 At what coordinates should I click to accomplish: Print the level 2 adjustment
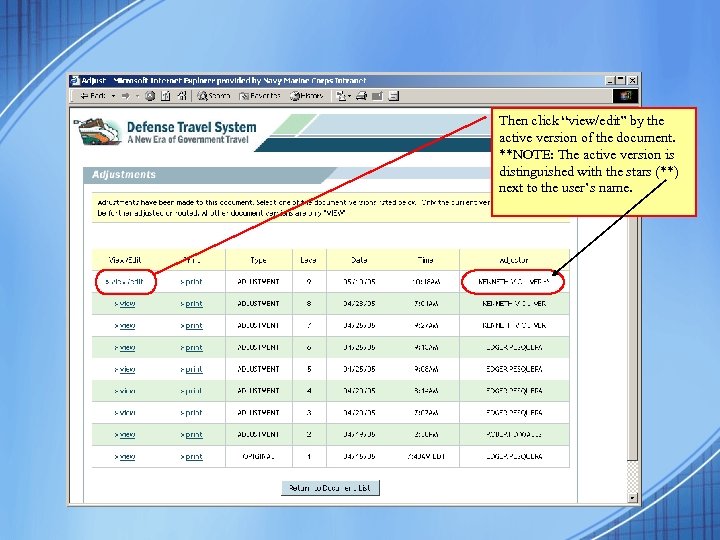click(x=191, y=434)
